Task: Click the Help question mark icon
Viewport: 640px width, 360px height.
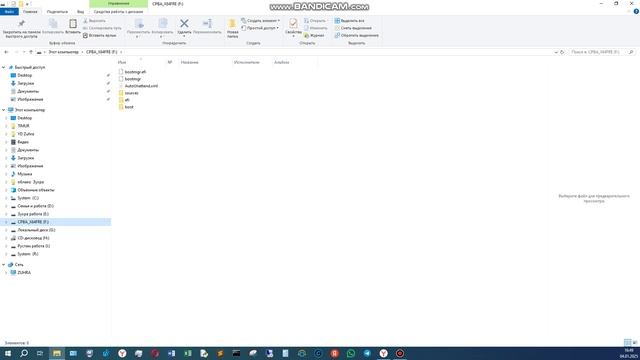Action: click(x=636, y=11)
